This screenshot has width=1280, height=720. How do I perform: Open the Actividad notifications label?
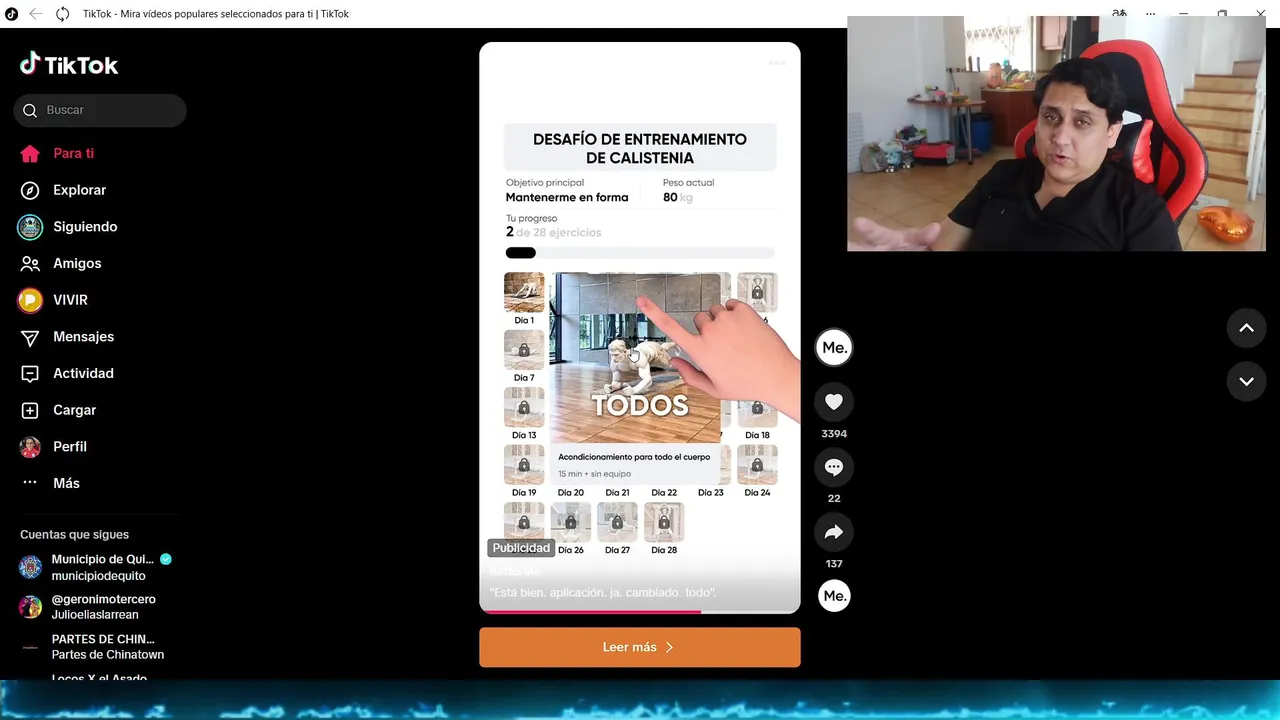(x=83, y=374)
